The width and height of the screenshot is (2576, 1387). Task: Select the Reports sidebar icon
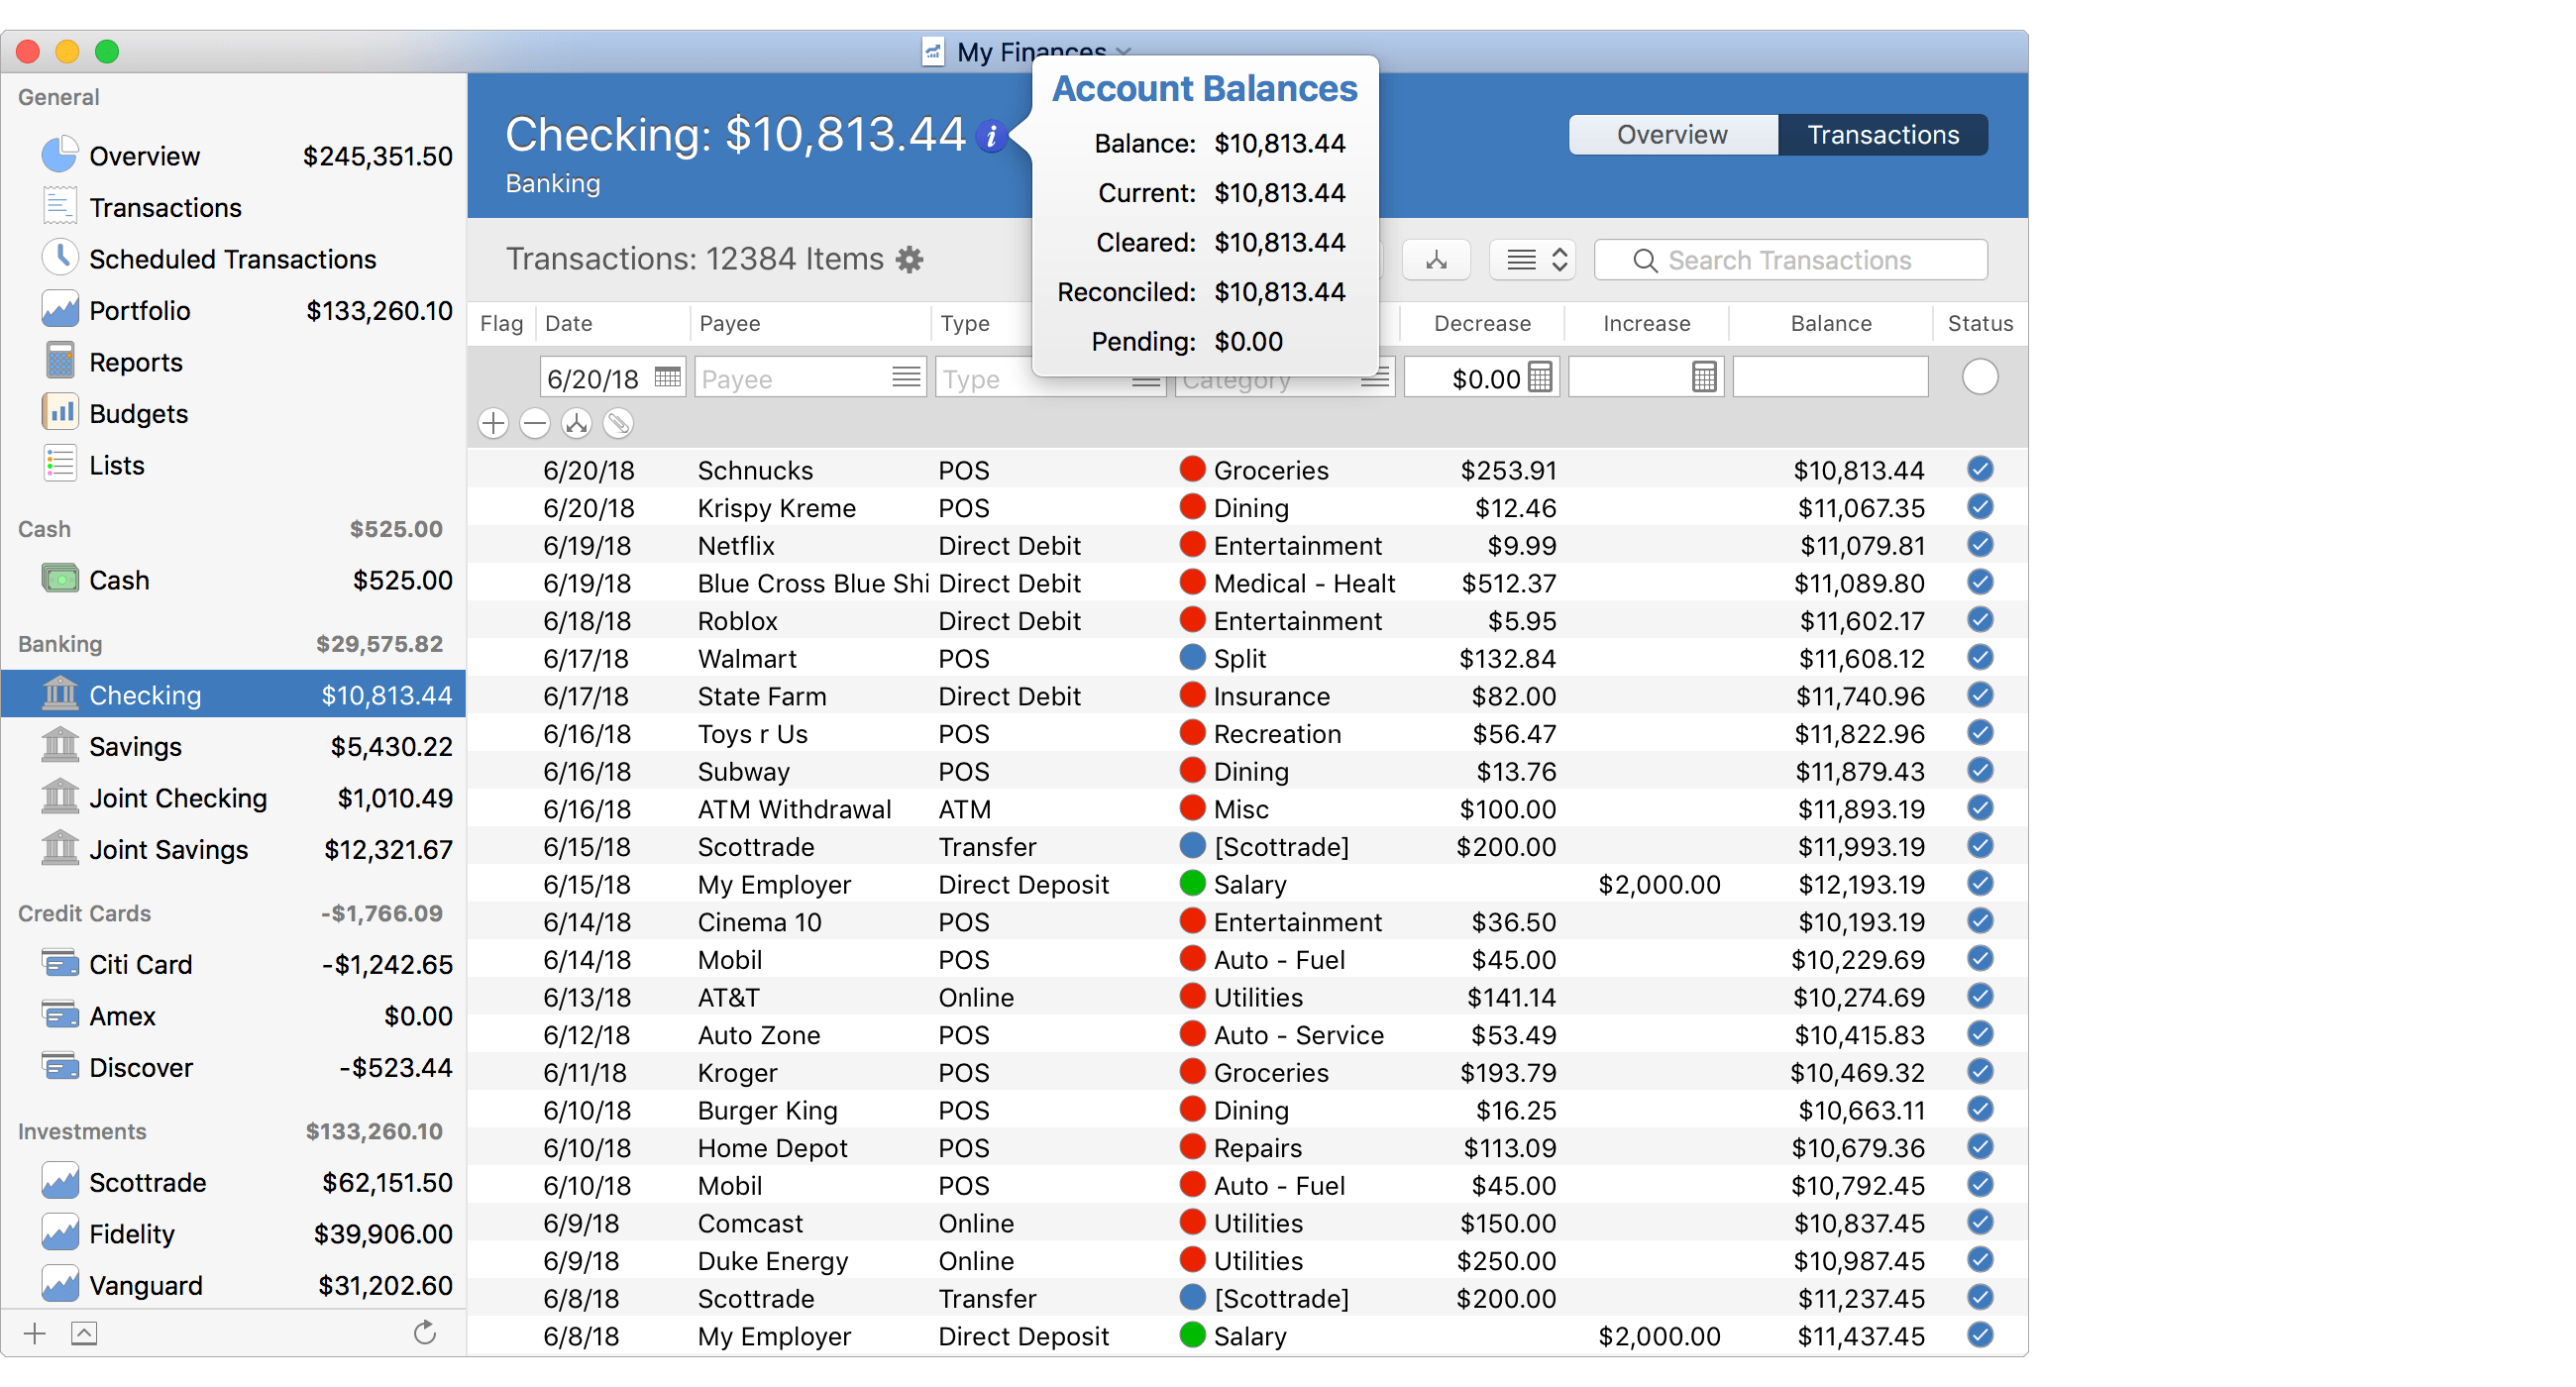pos(60,361)
